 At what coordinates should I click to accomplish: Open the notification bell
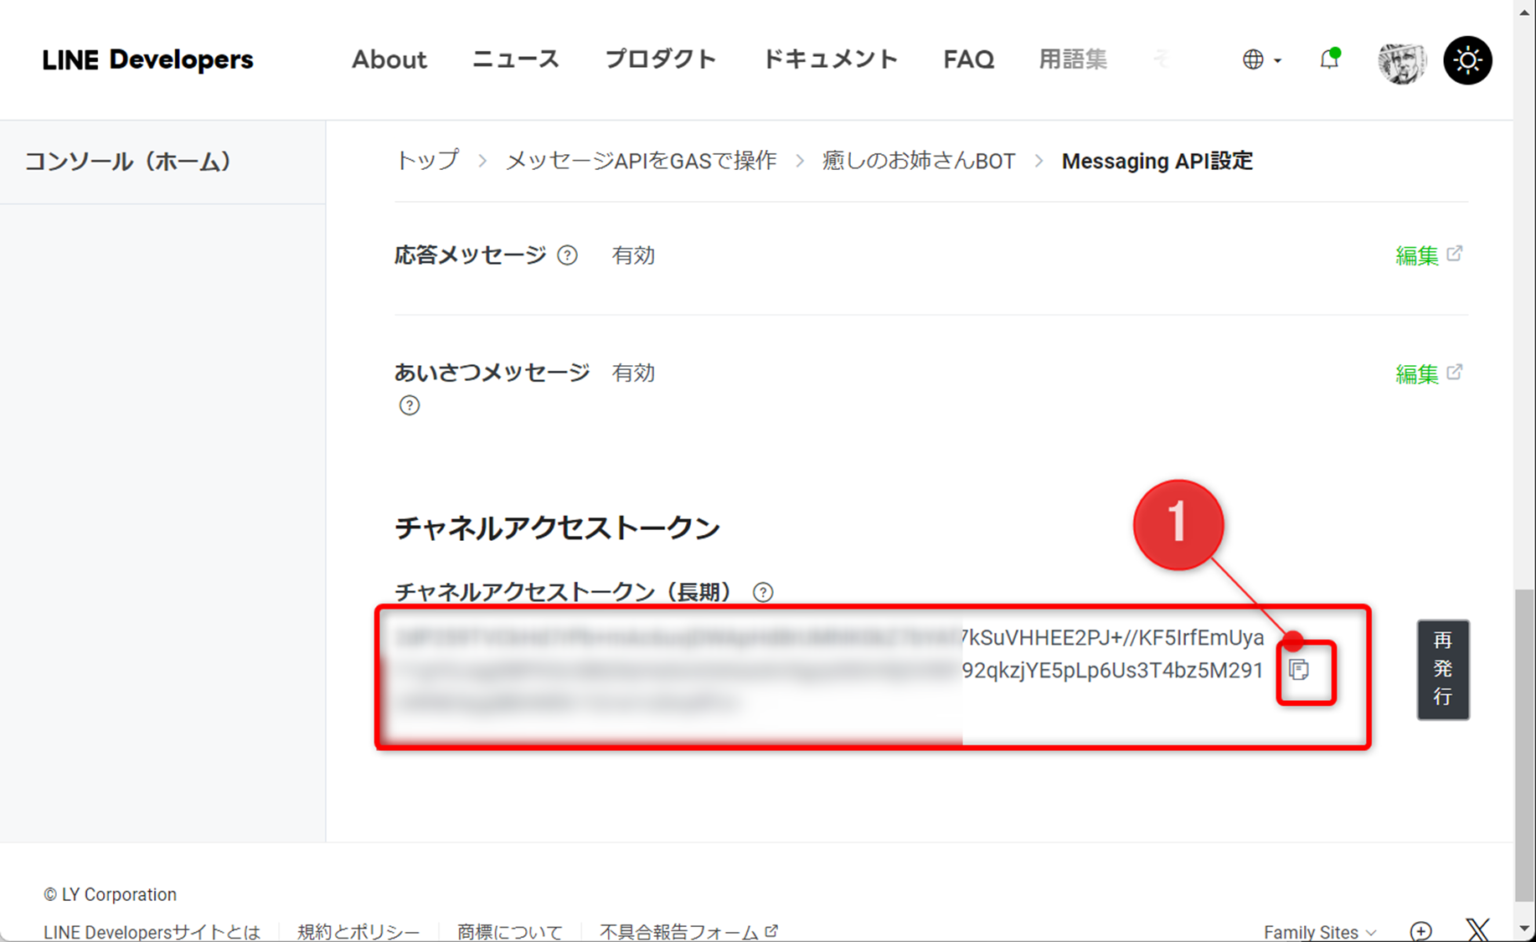pyautogui.click(x=1329, y=59)
